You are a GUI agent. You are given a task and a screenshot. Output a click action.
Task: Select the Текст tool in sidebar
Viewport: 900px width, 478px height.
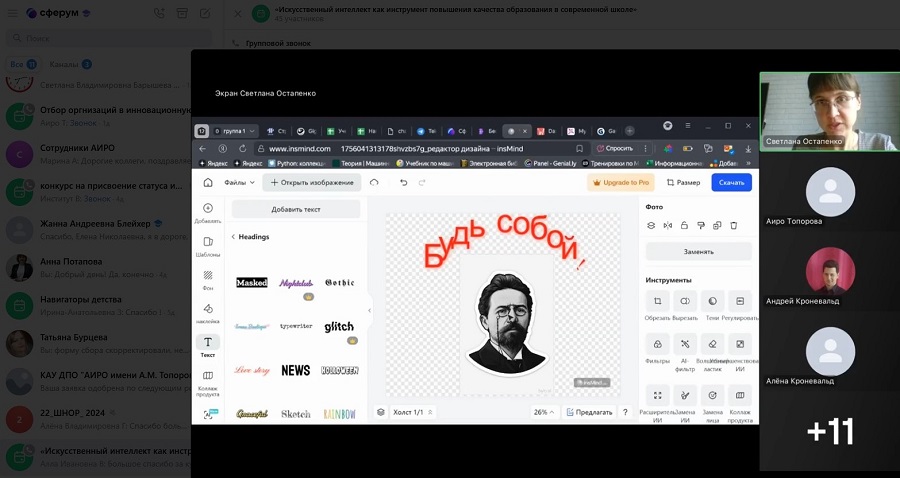[208, 347]
